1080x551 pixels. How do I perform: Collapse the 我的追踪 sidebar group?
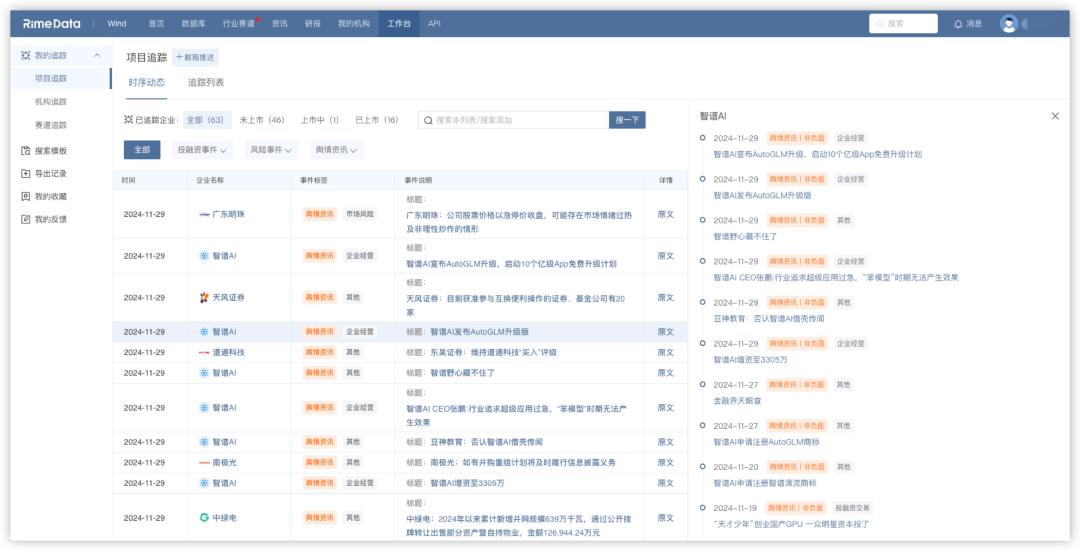[97, 55]
